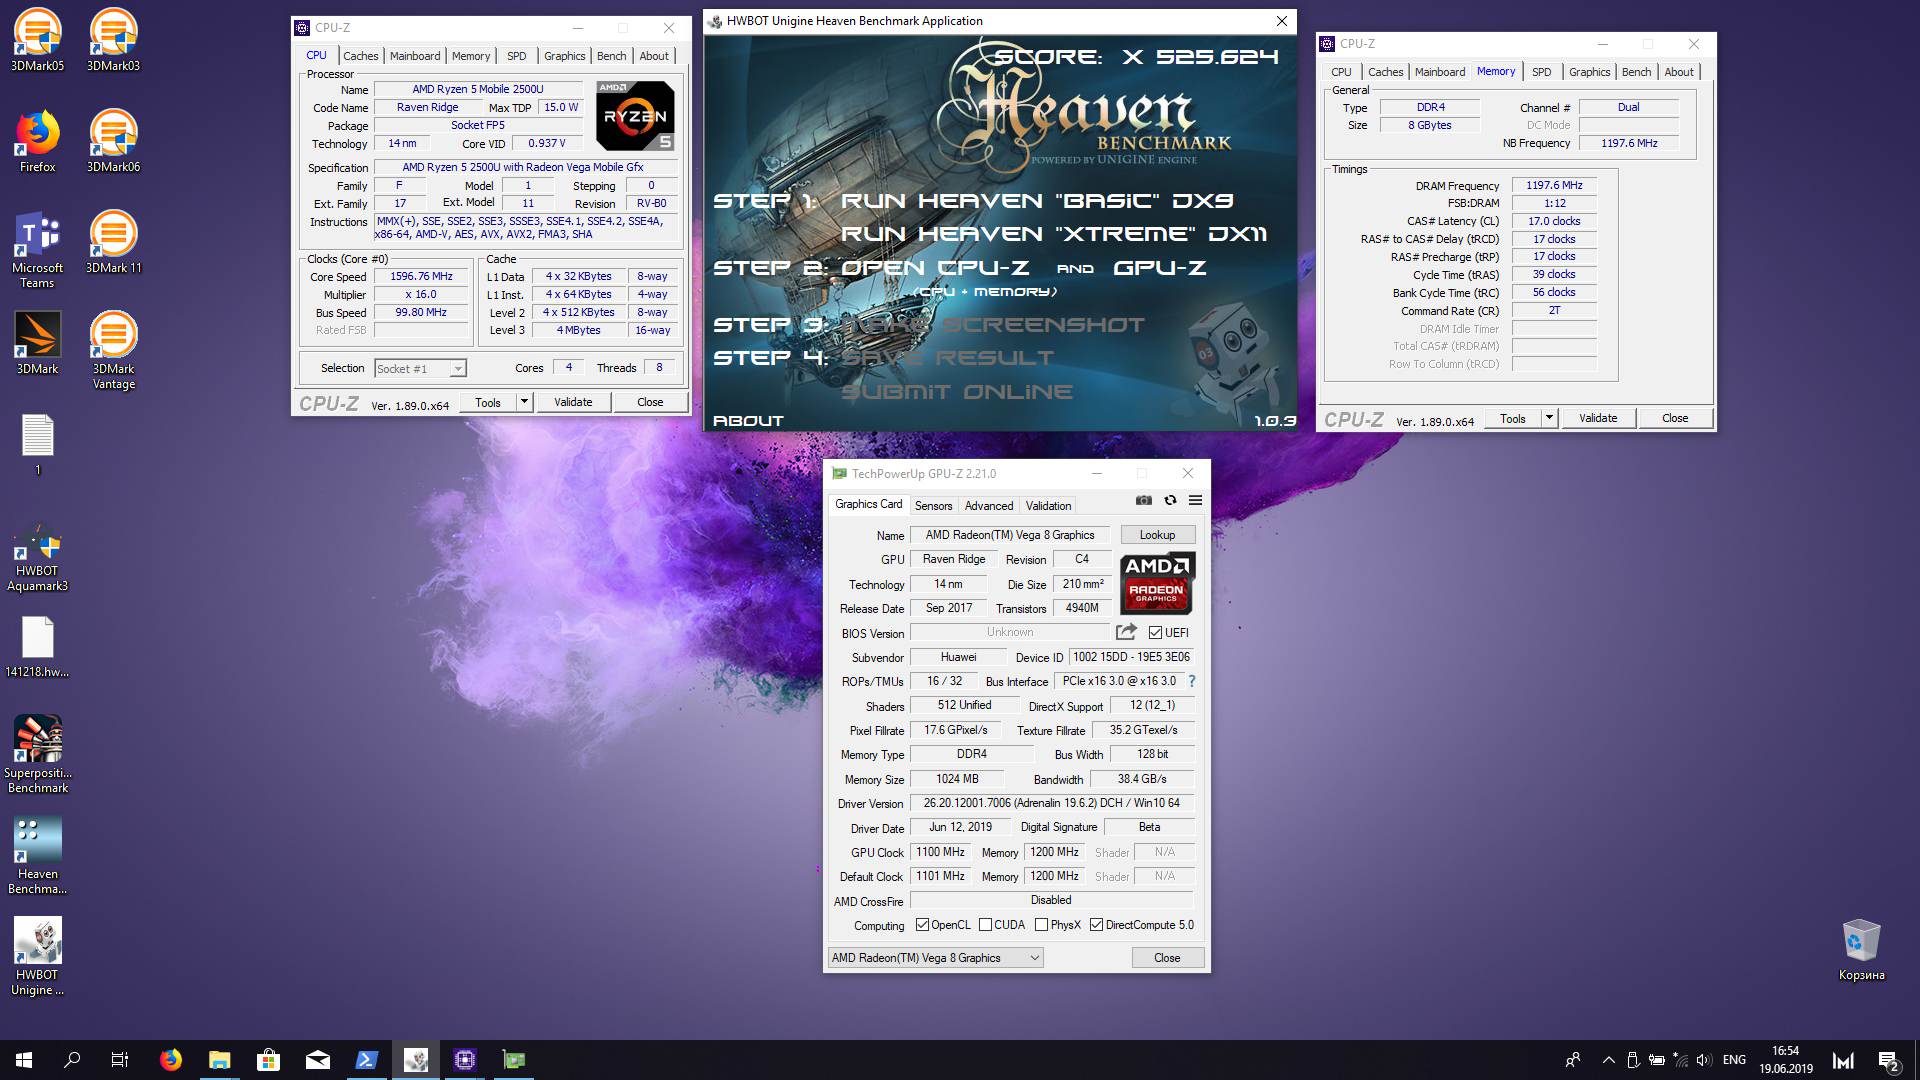Open the 3DMark05 desktop shortcut
The image size is (1920, 1080).
(x=38, y=40)
